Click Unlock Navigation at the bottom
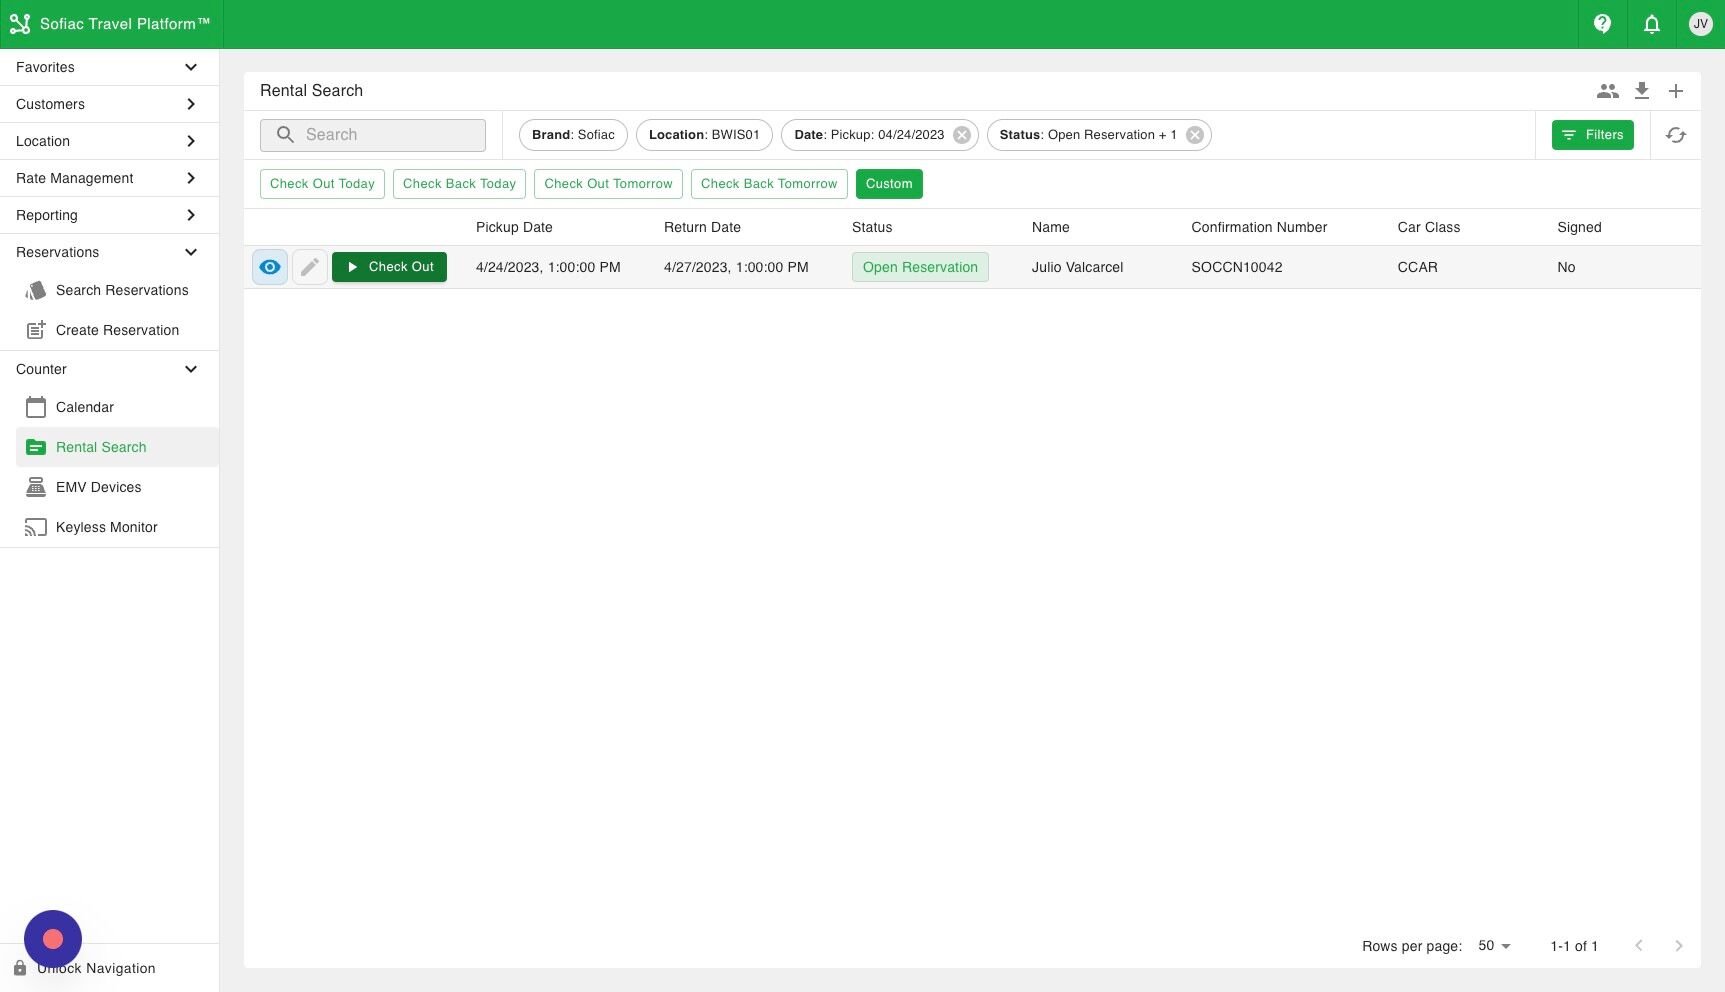Viewport: 1725px width, 992px height. (96, 968)
